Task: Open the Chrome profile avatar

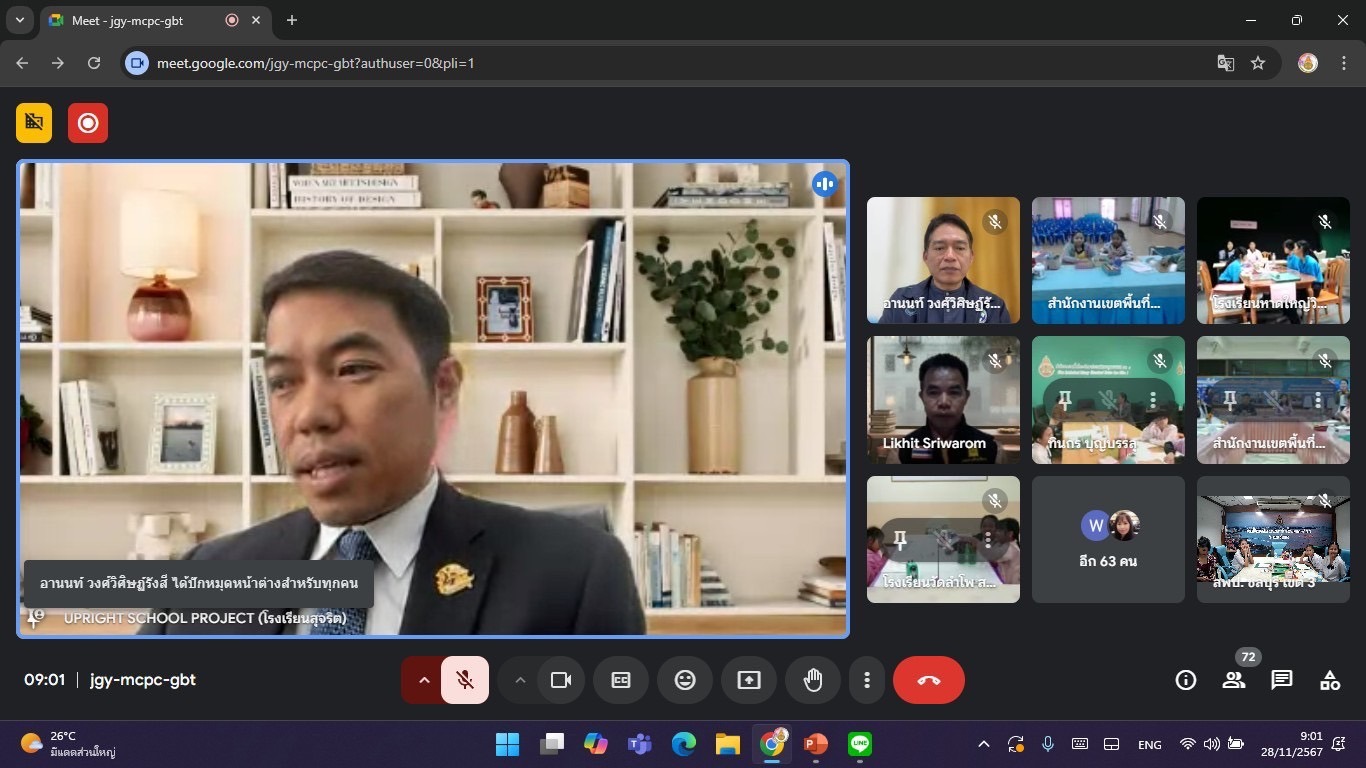Action: tap(1308, 63)
